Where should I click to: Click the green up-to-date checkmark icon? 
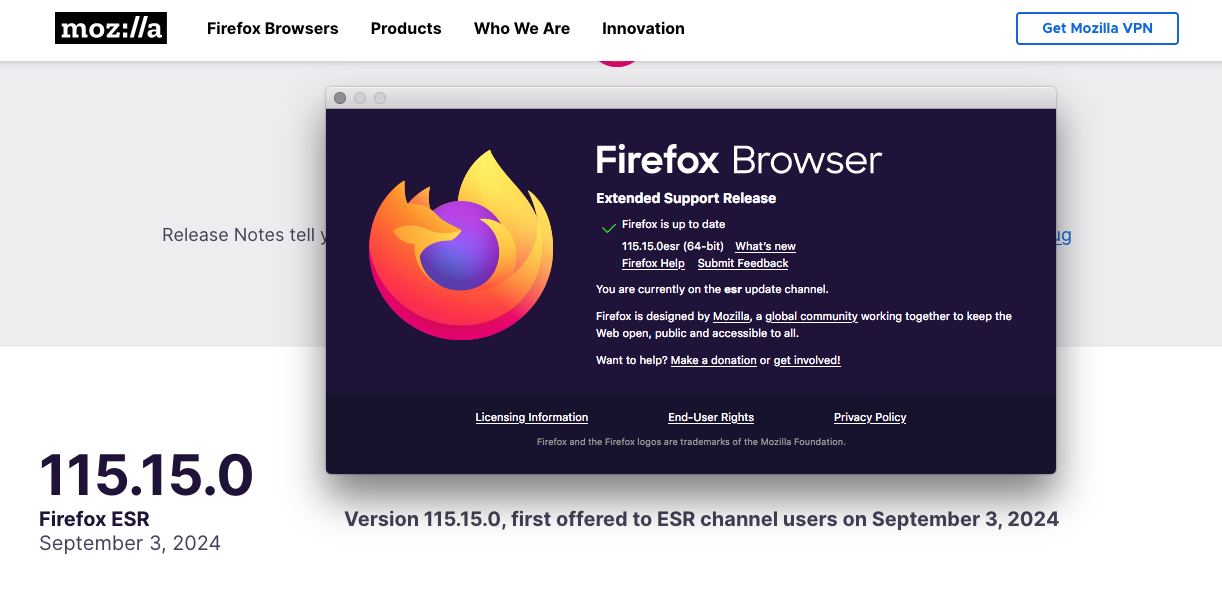point(608,228)
